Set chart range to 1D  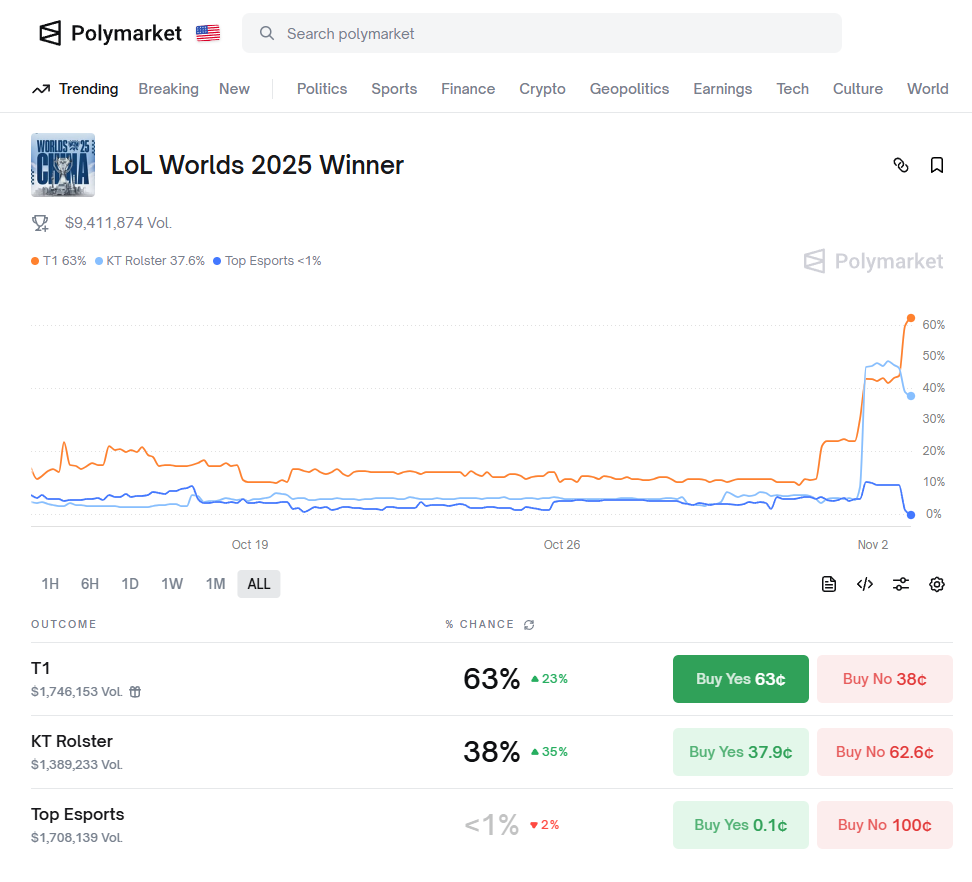[130, 584]
